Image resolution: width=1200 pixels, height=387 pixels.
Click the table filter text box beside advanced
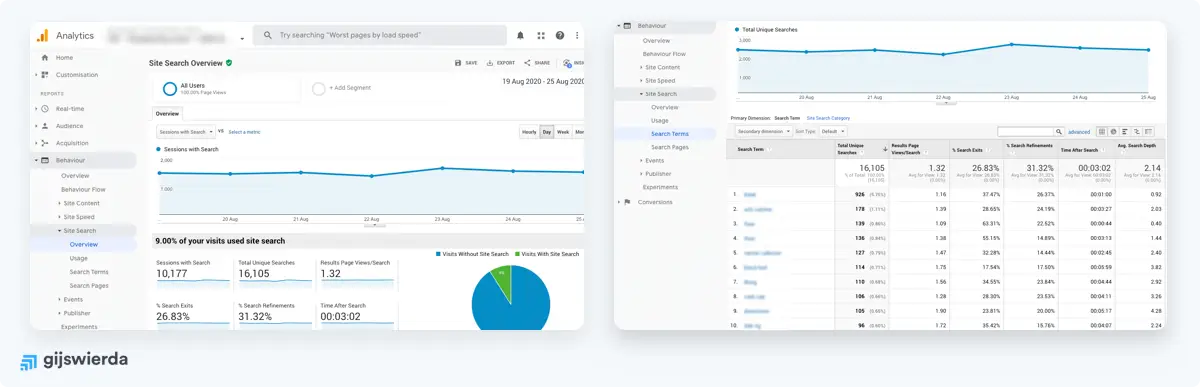point(1025,131)
